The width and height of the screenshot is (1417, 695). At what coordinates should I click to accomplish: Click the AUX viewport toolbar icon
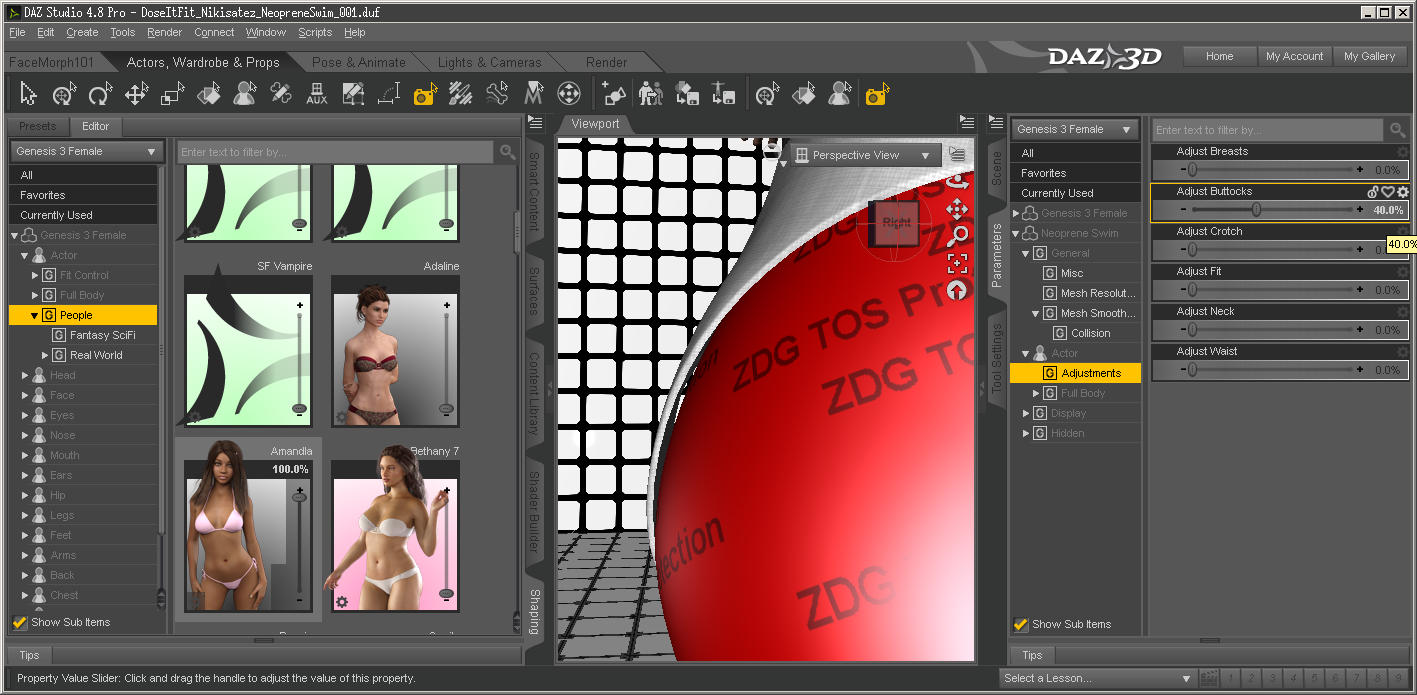coord(316,95)
